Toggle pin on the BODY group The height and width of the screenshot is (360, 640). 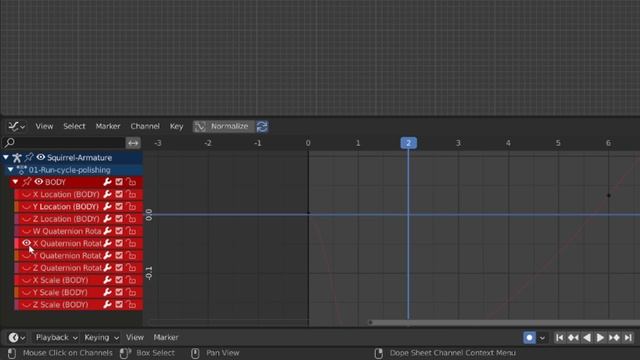point(27,182)
